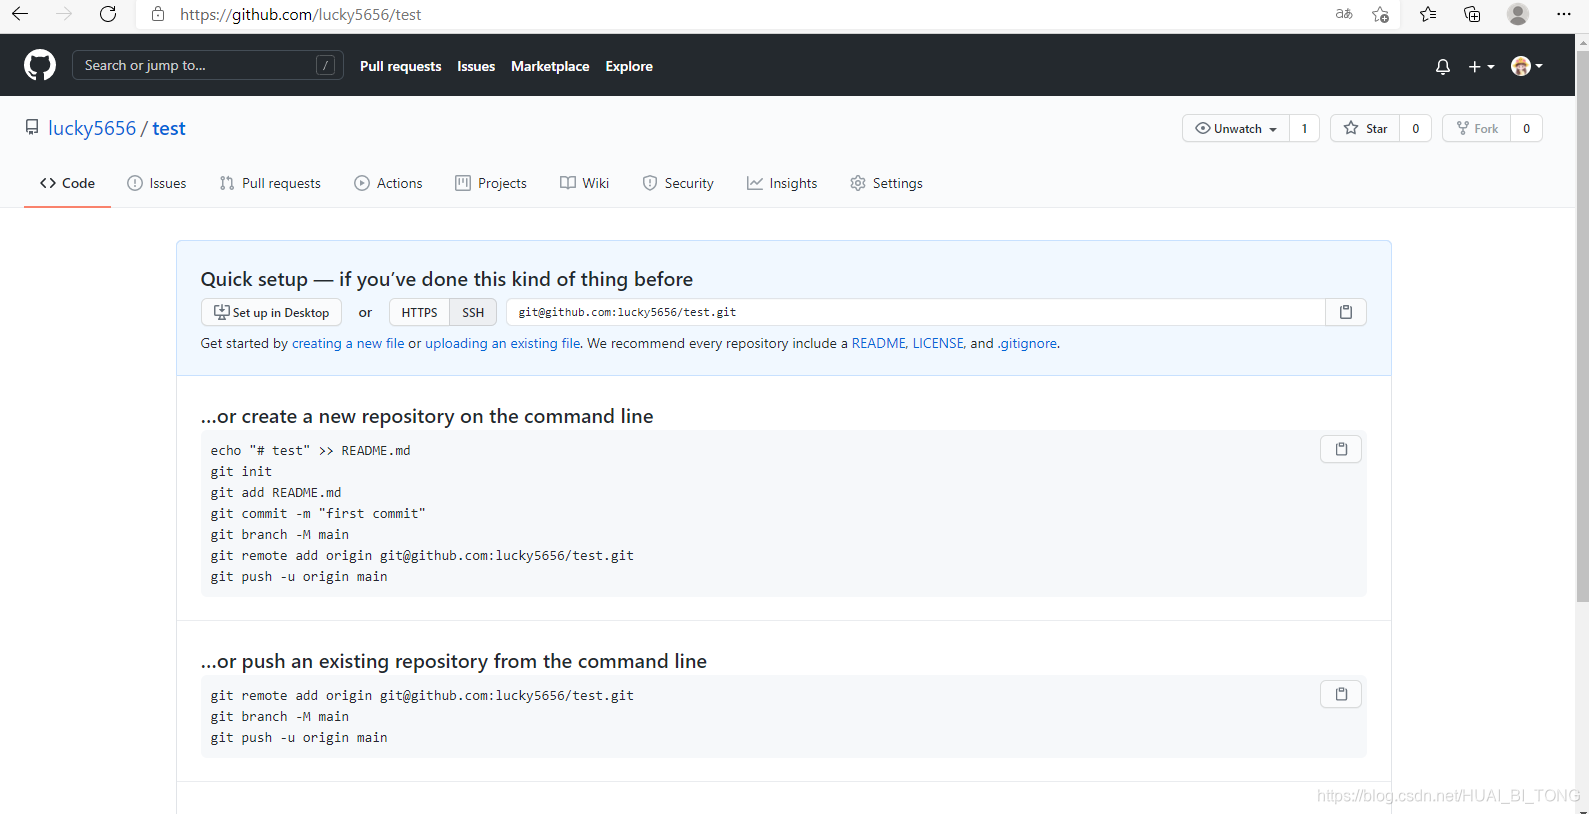
Task: Open the plus create-new dropdown
Action: [1481, 67]
